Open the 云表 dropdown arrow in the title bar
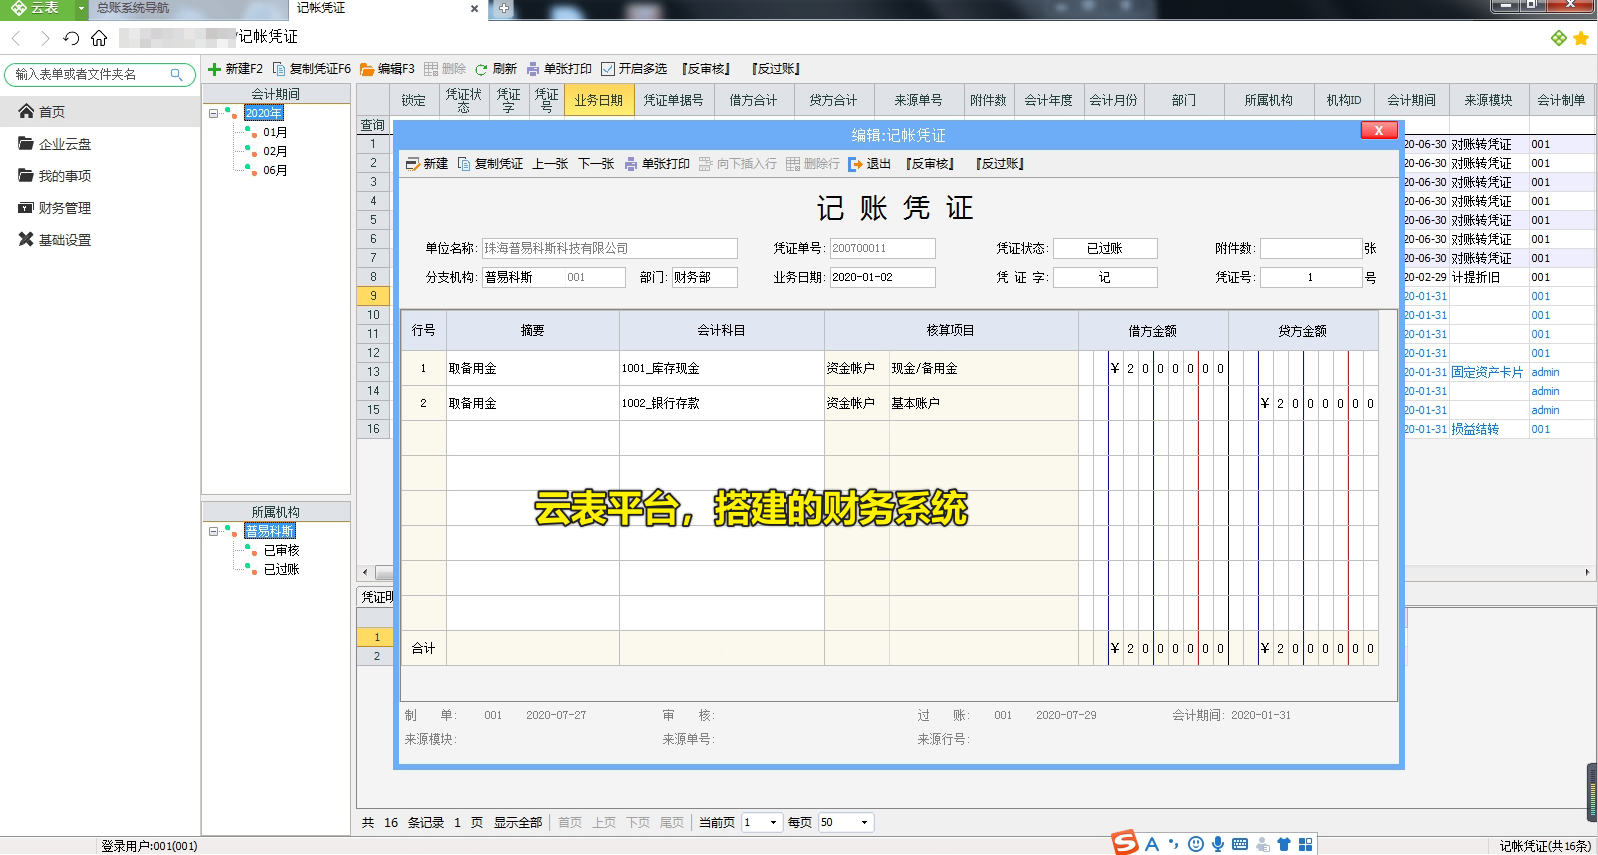 [81, 8]
